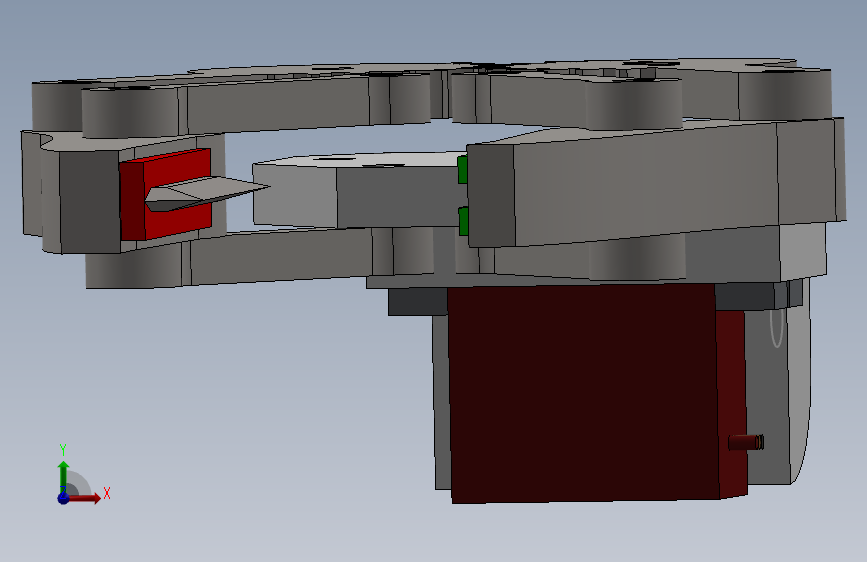
Task: Pick the small red pin on motor side
Action: [746, 442]
